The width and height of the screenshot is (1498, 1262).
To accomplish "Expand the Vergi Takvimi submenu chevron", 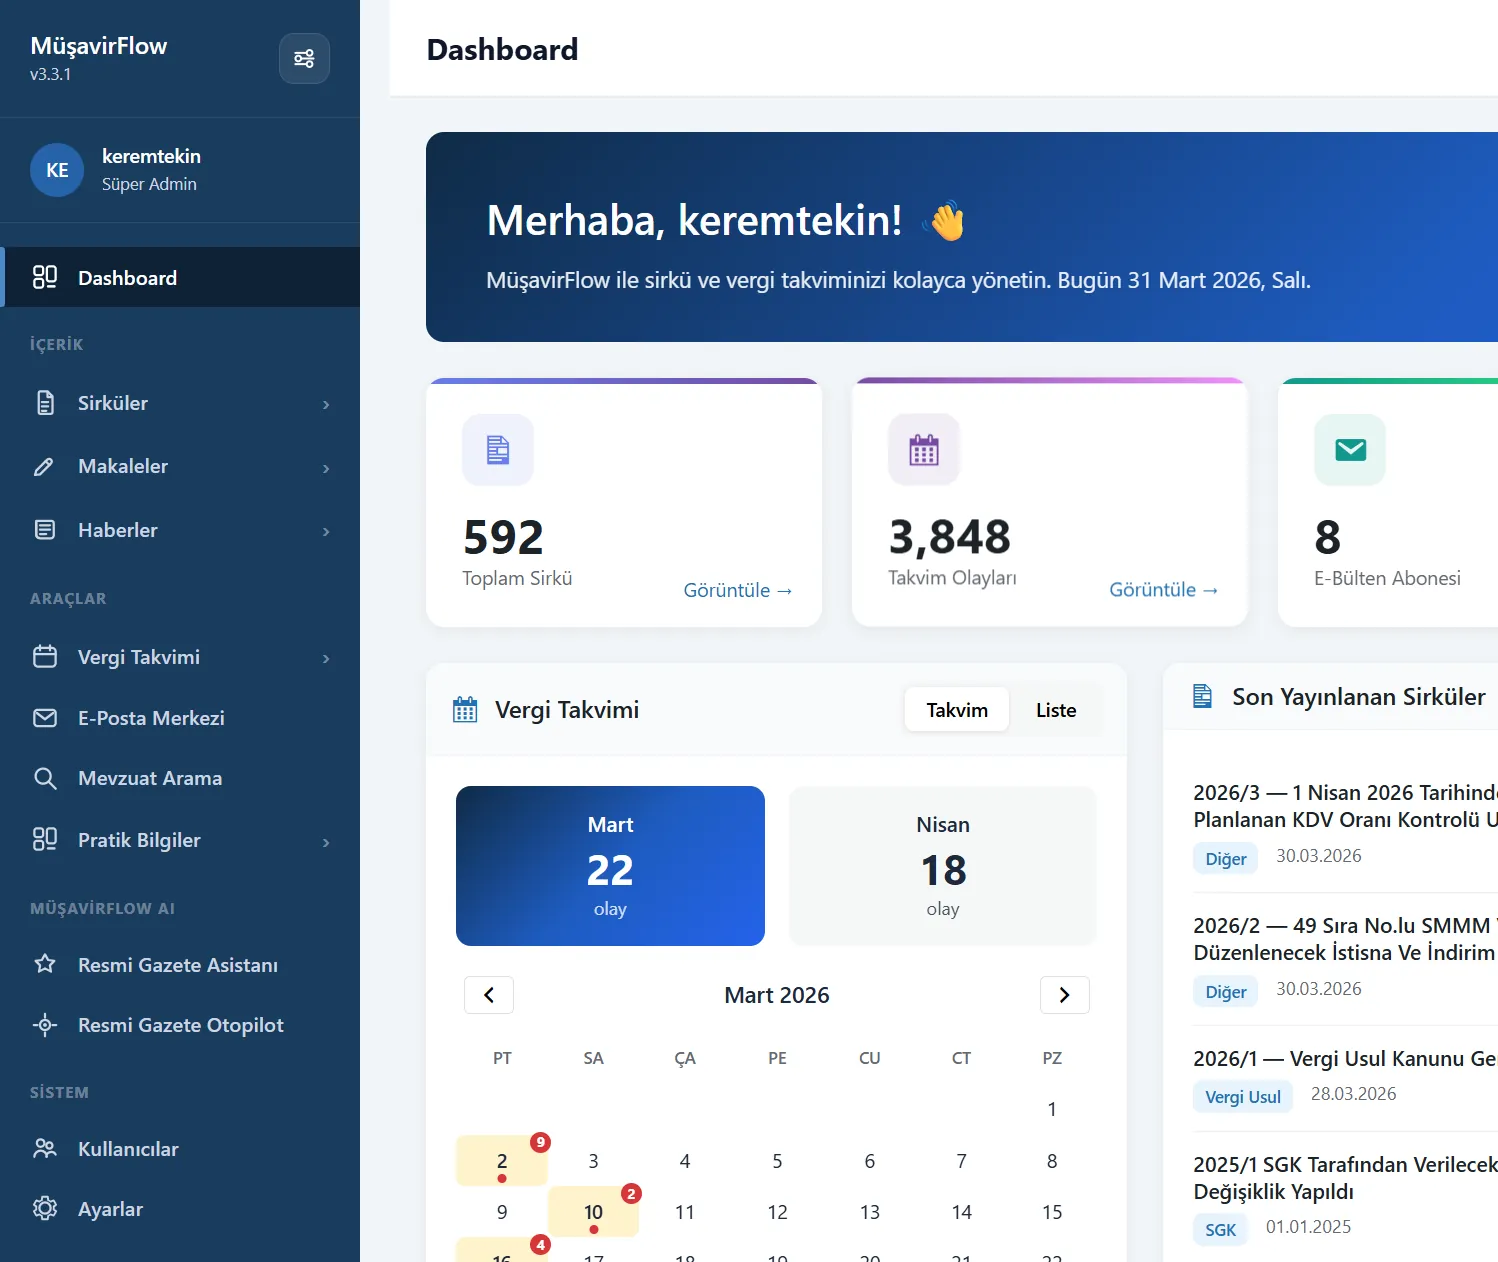I will click(326, 658).
